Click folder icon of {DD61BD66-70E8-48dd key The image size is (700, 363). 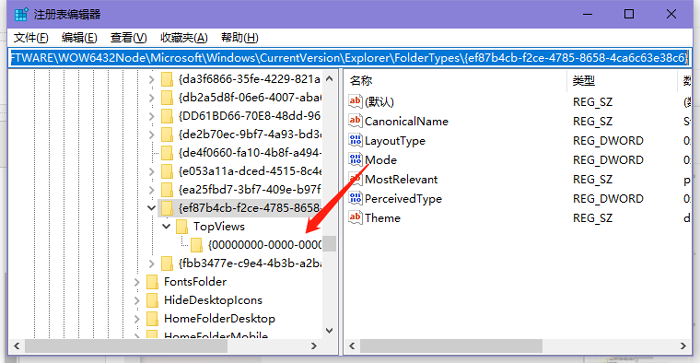click(167, 116)
